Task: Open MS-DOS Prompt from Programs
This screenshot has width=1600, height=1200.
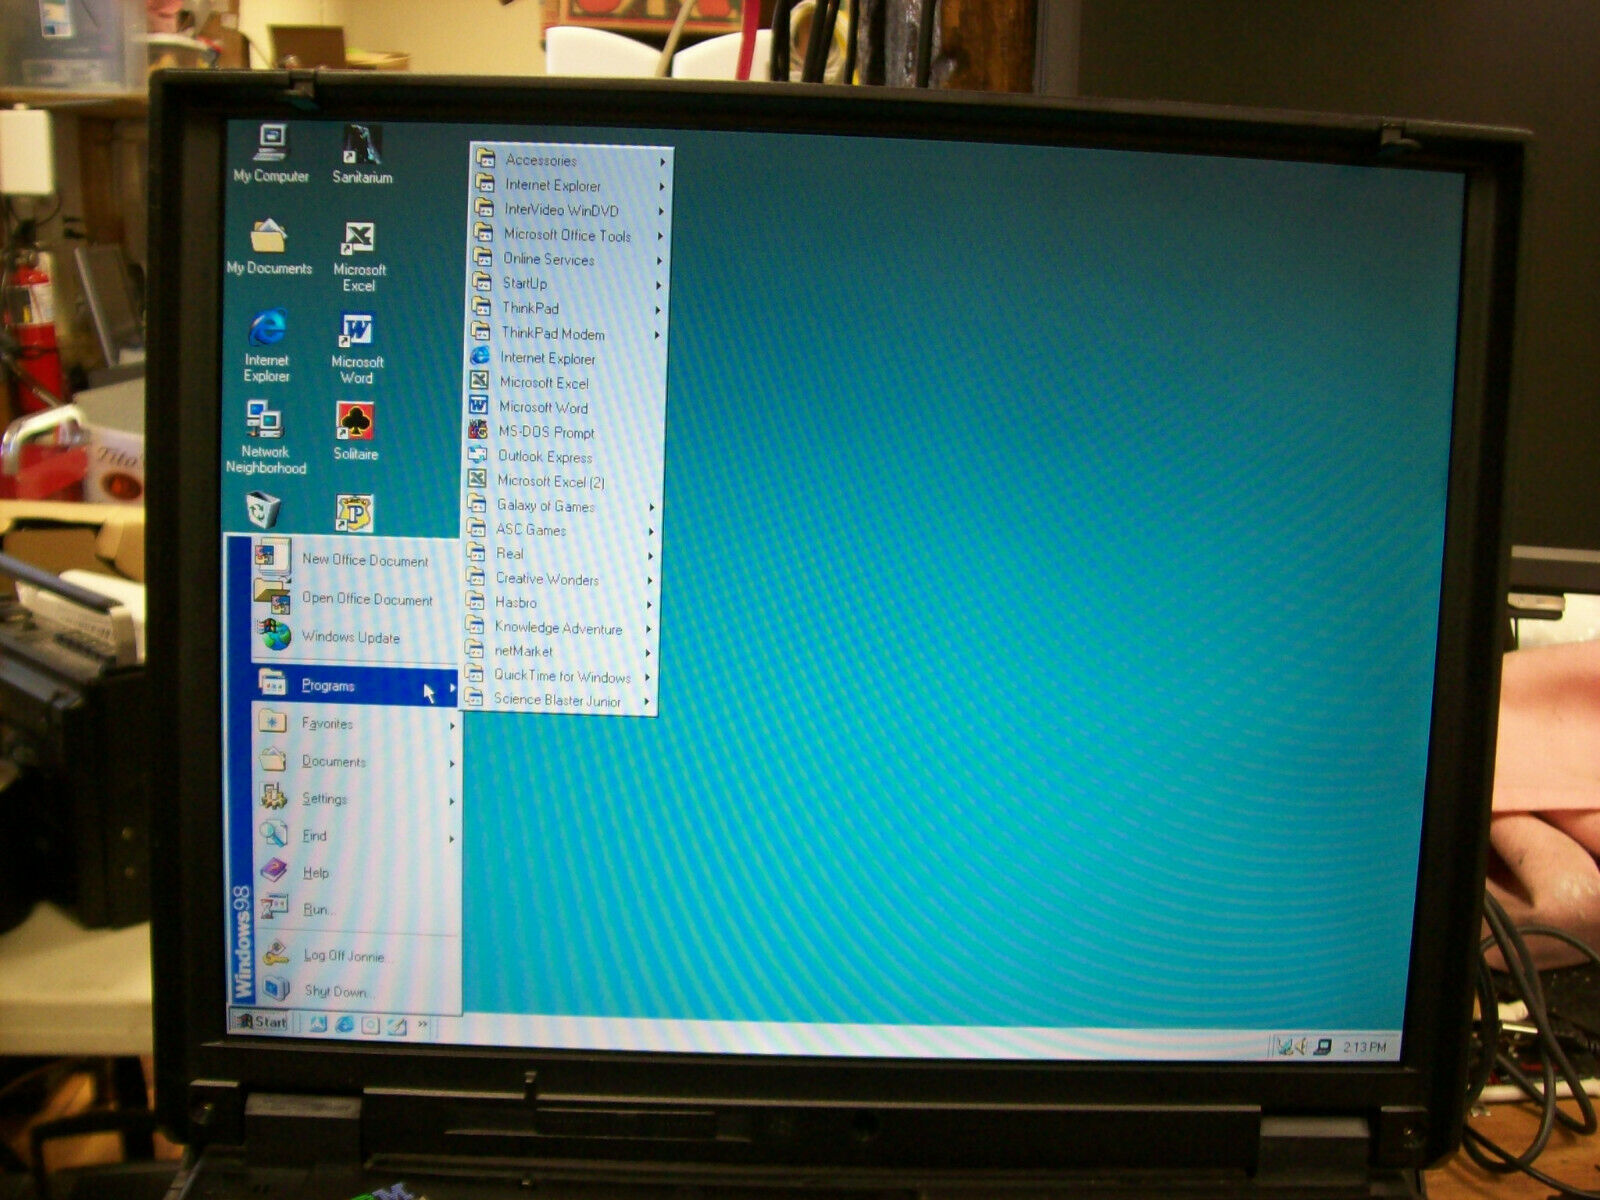Action: (565, 432)
